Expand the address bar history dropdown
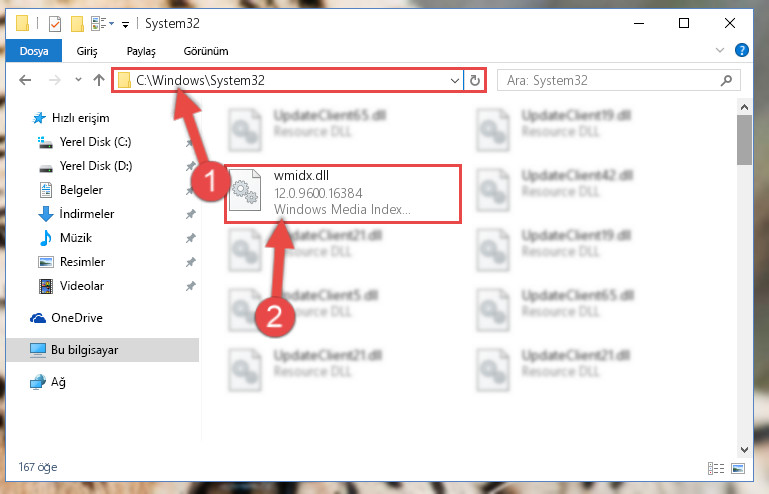This screenshot has height=494, width=769. tap(455, 80)
